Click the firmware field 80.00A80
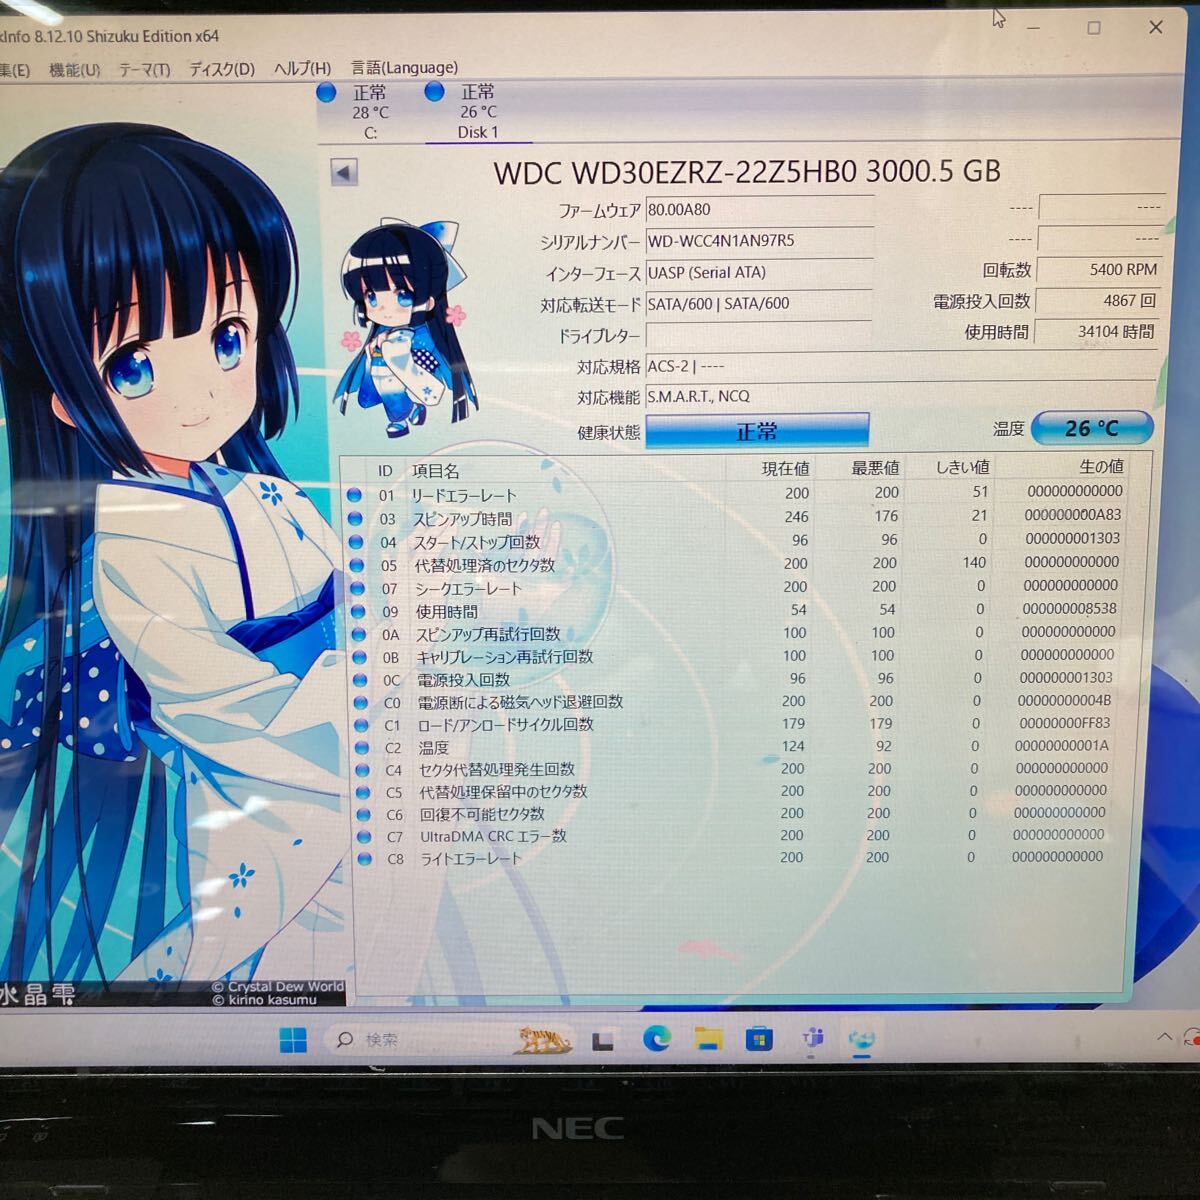1200x1200 pixels. click(759, 210)
